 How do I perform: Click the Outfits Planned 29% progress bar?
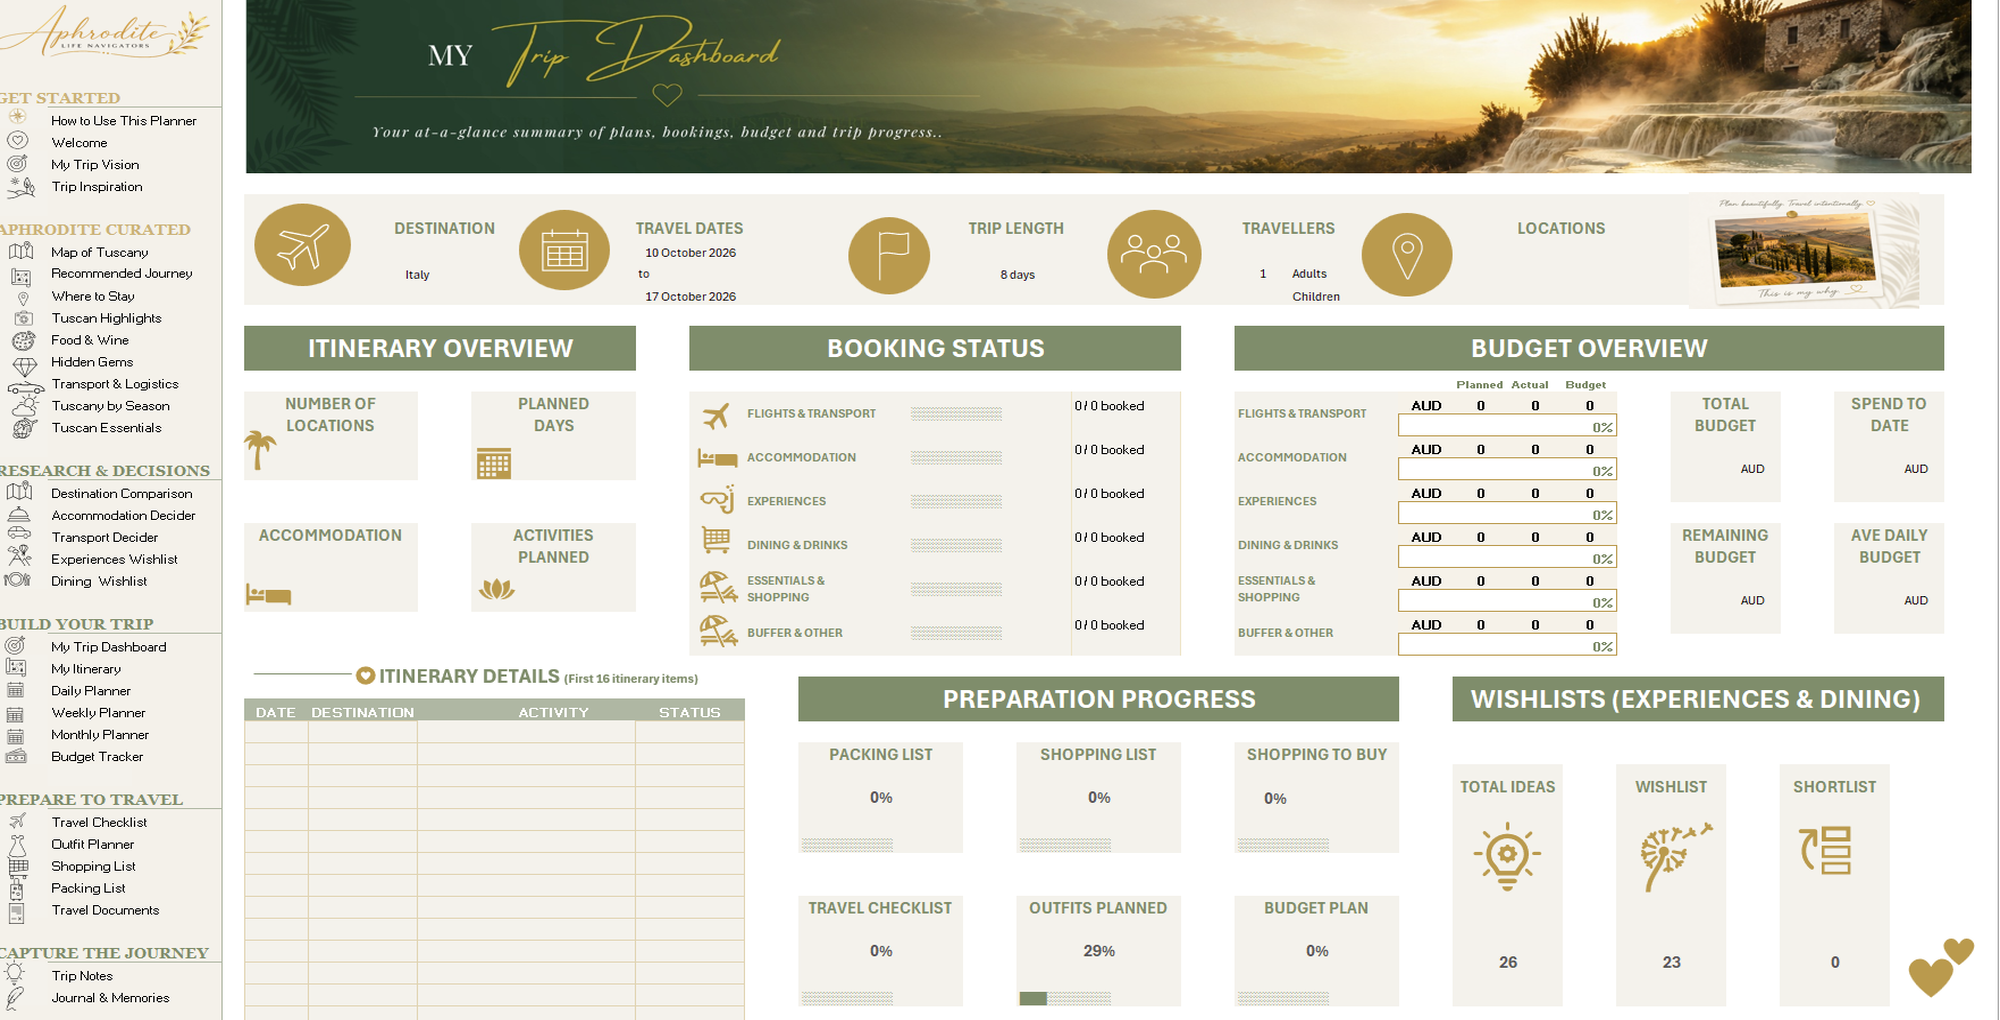[1065, 998]
